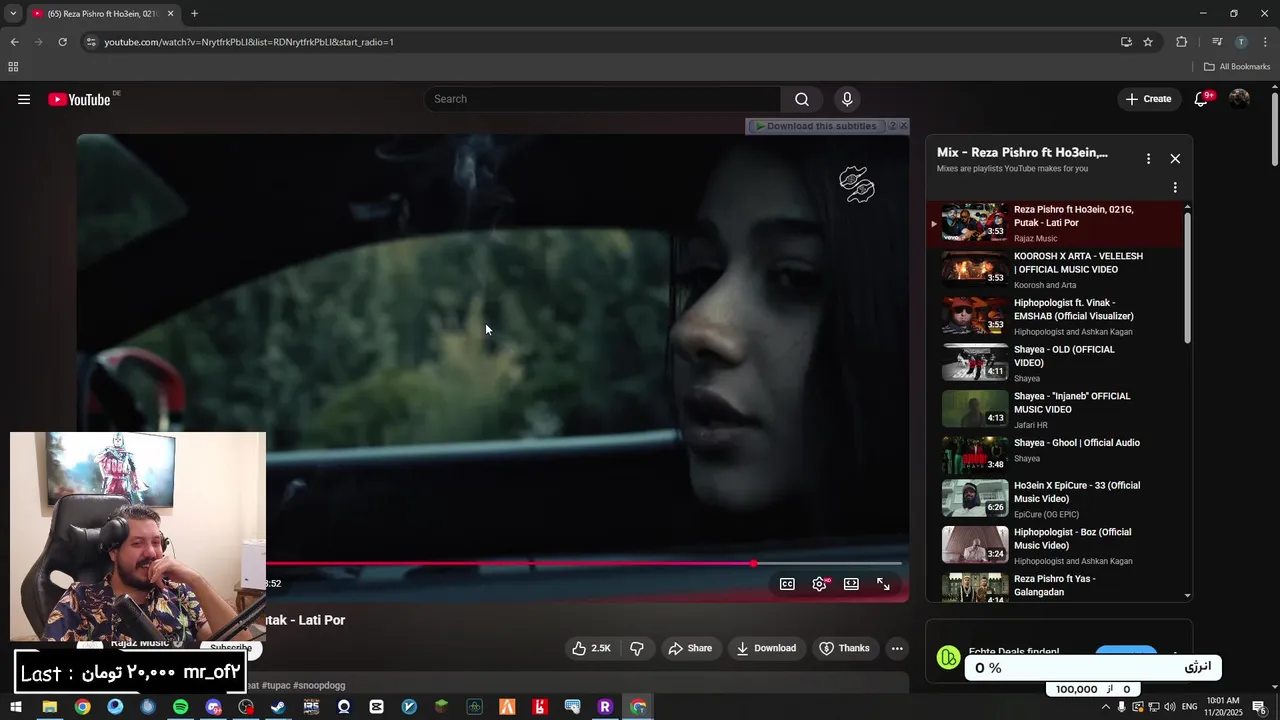
Task: Switch to theater mode in the player
Action: click(851, 584)
